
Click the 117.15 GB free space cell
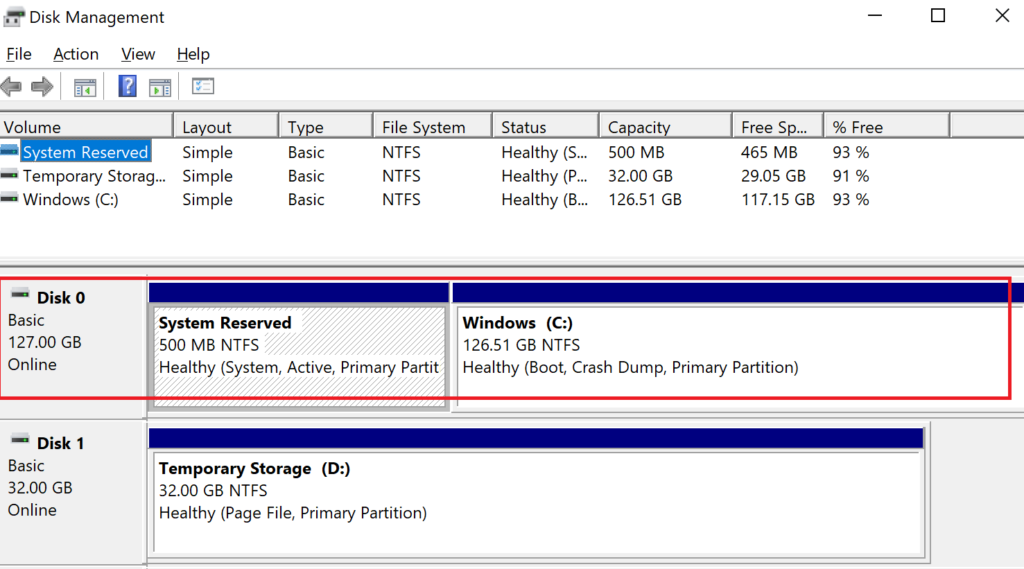coord(778,199)
